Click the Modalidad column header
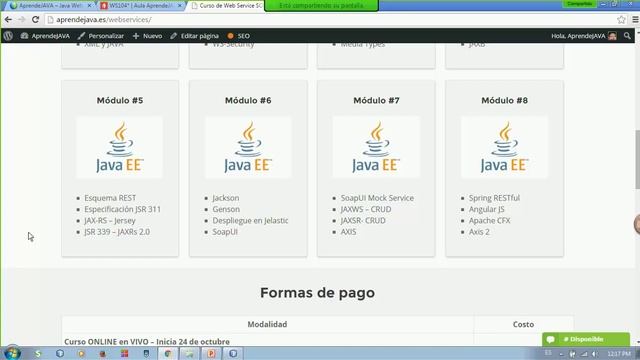 [267, 324]
